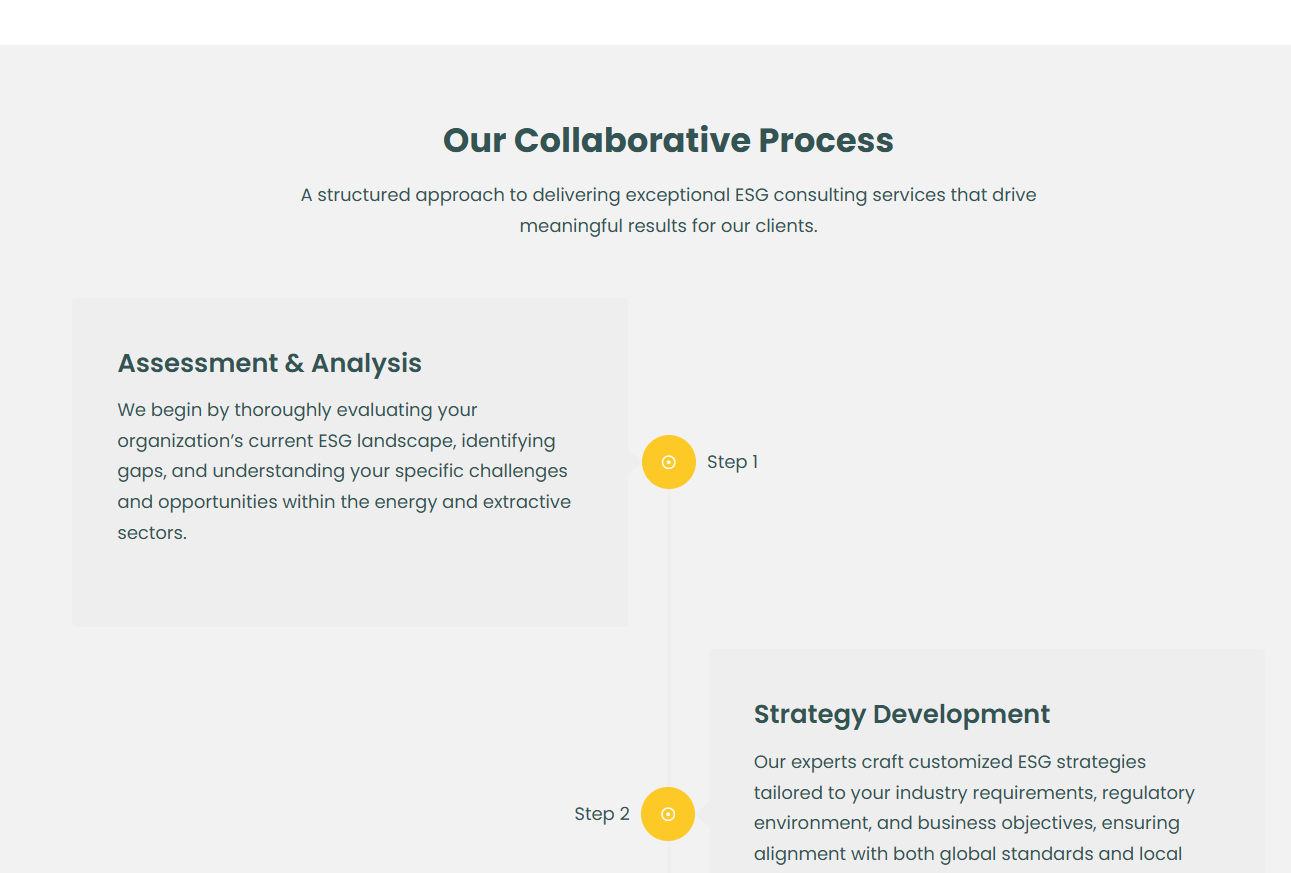This screenshot has height=873, width=1291.
Task: Click the pointer arrow on Strategy Development card
Action: pyautogui.click(x=703, y=814)
